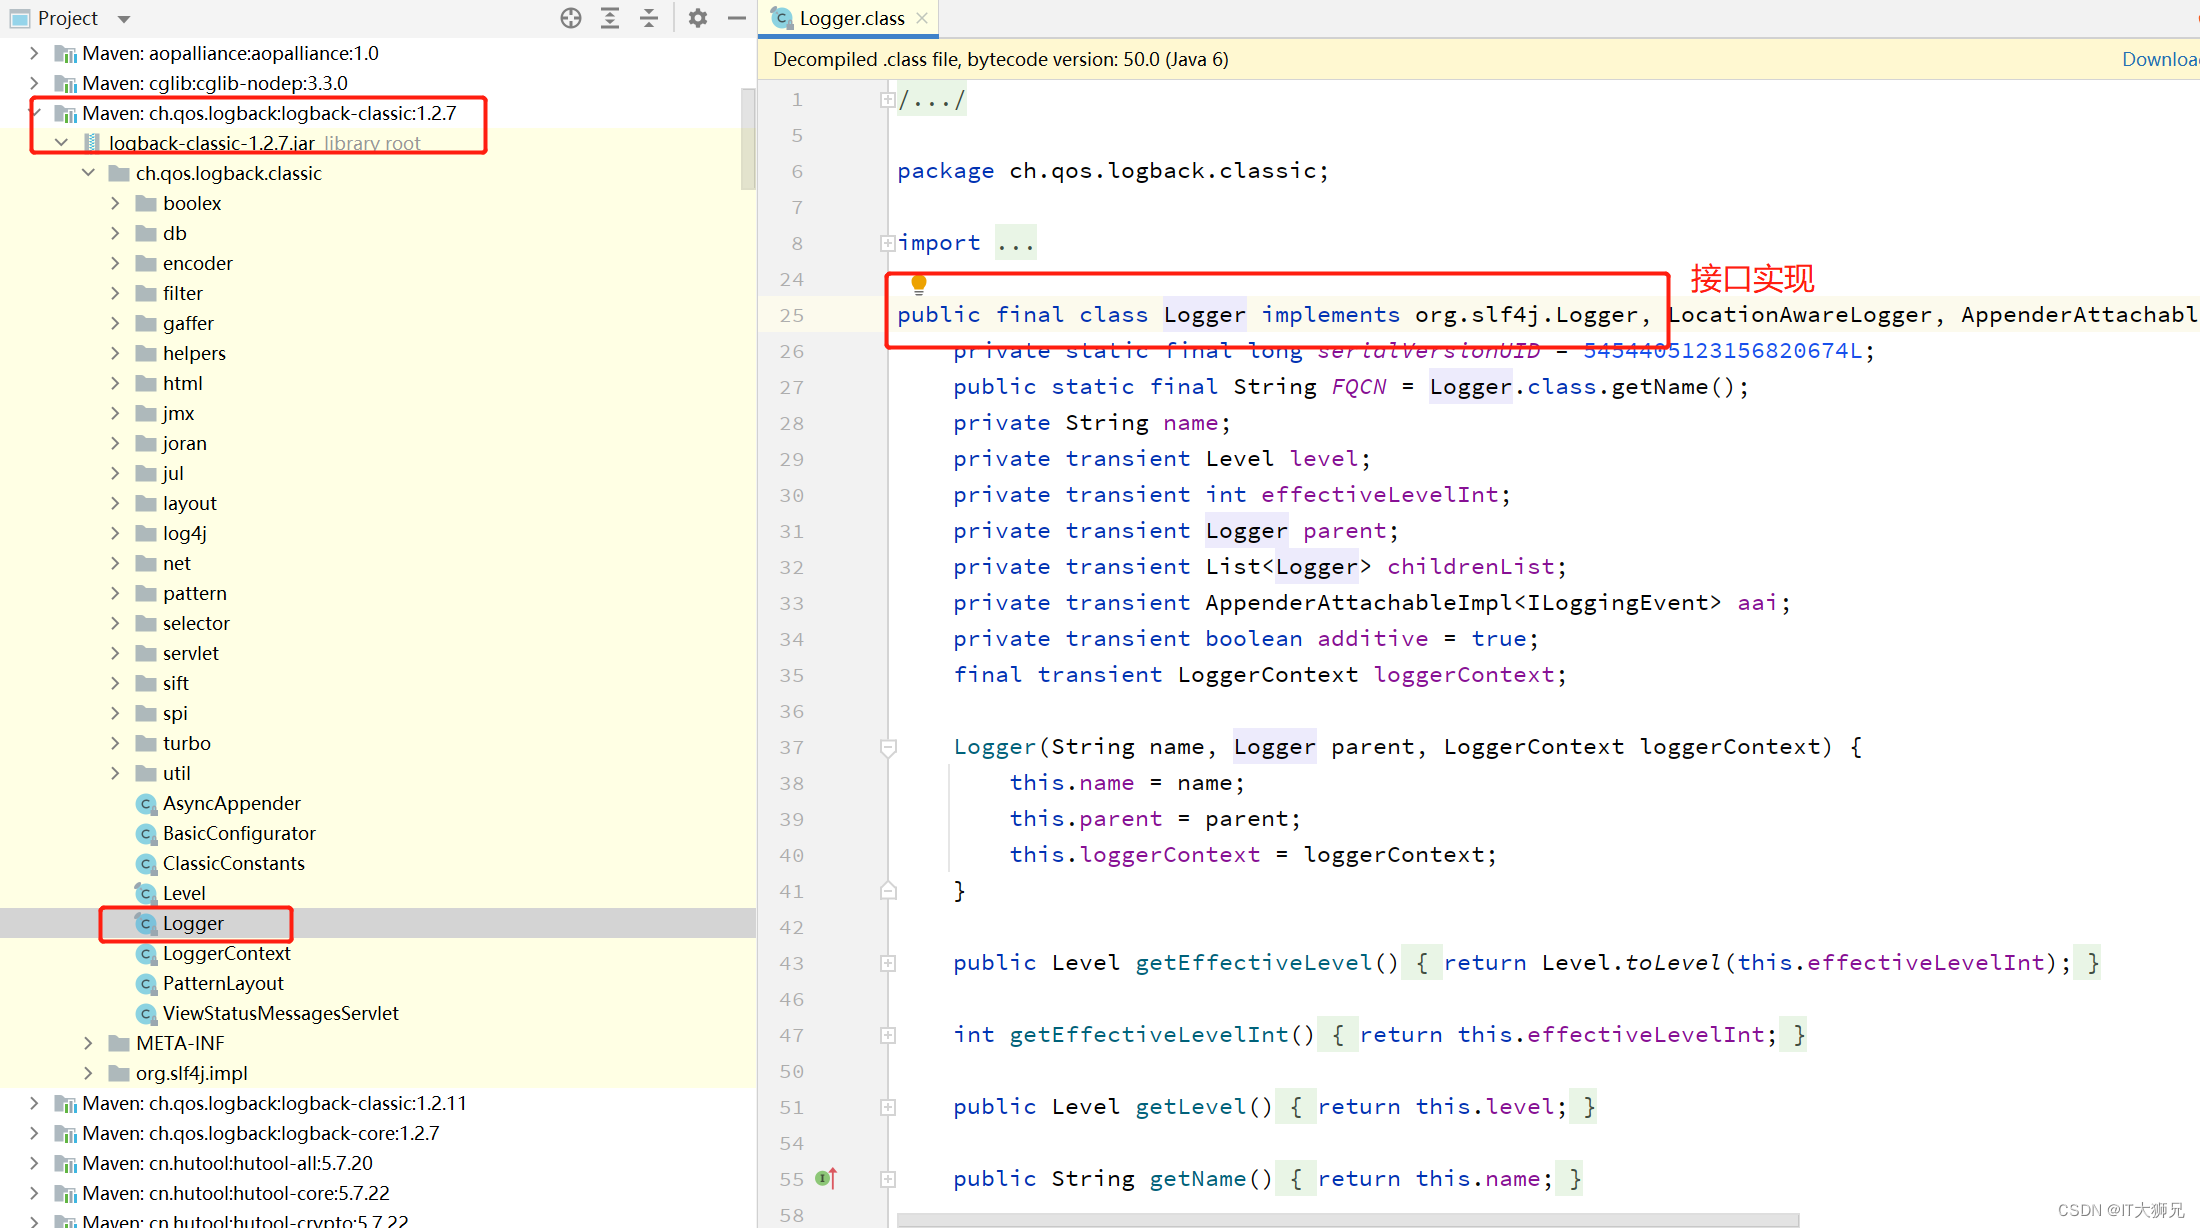Click the Collapse All toolbar icon
Image resolution: width=2200 pixels, height=1228 pixels.
coord(649,18)
